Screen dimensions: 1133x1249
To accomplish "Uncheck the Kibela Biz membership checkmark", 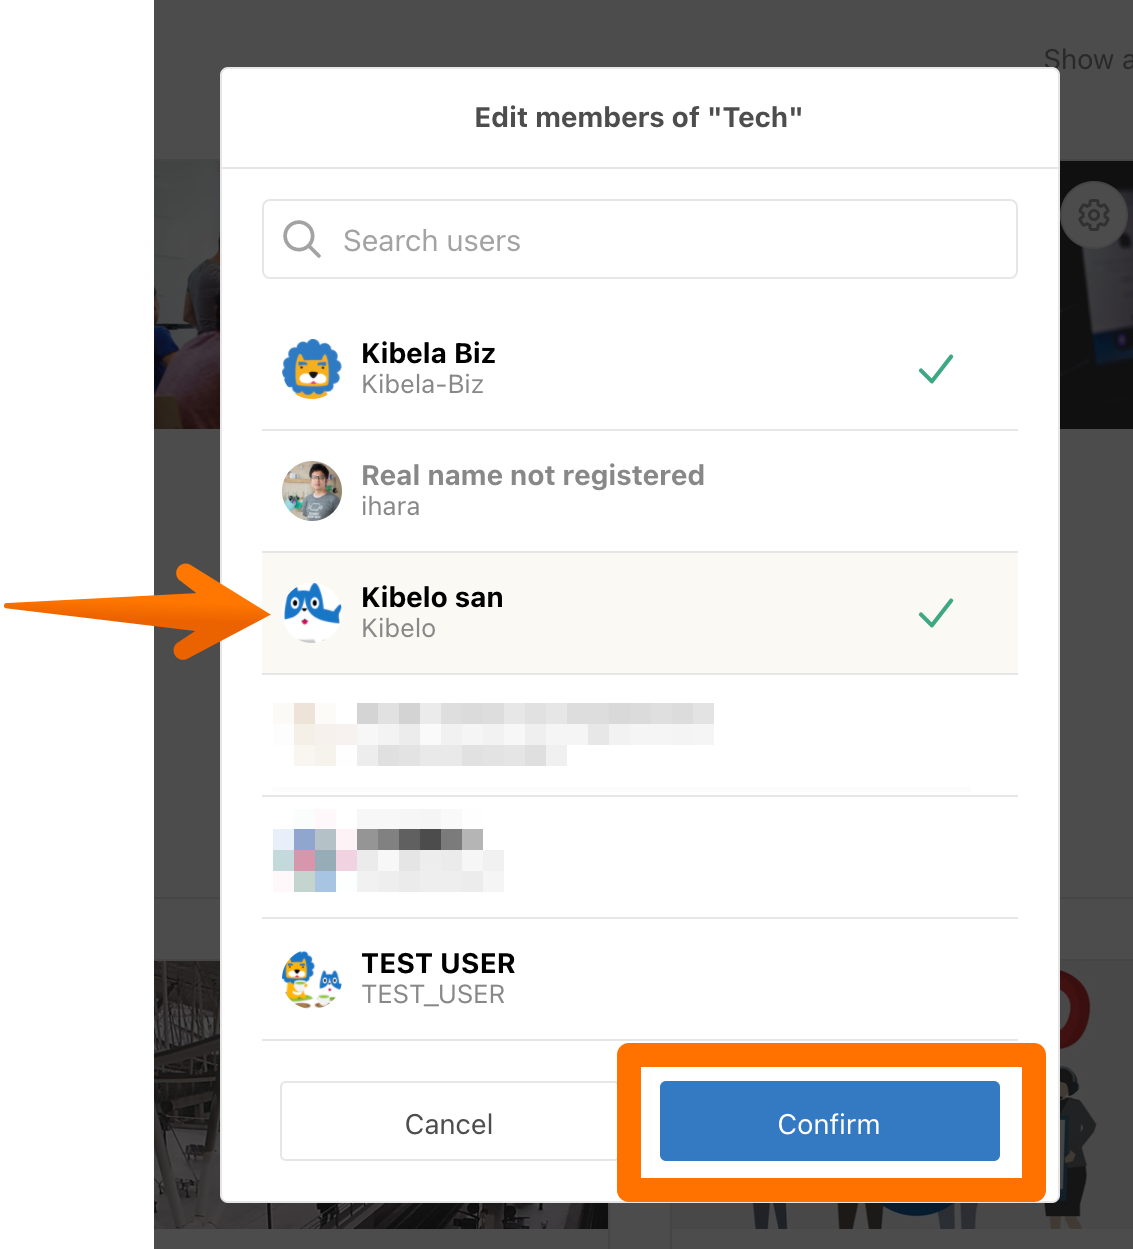I will (x=936, y=369).
